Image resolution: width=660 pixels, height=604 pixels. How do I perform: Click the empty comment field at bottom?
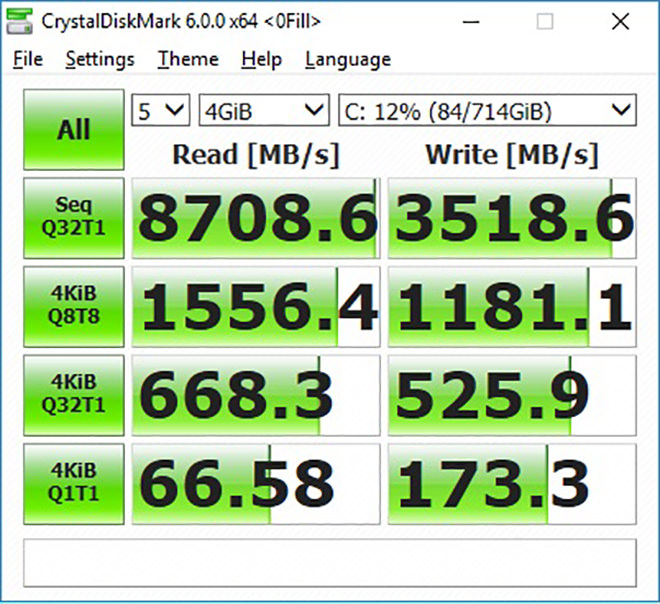(x=330, y=563)
